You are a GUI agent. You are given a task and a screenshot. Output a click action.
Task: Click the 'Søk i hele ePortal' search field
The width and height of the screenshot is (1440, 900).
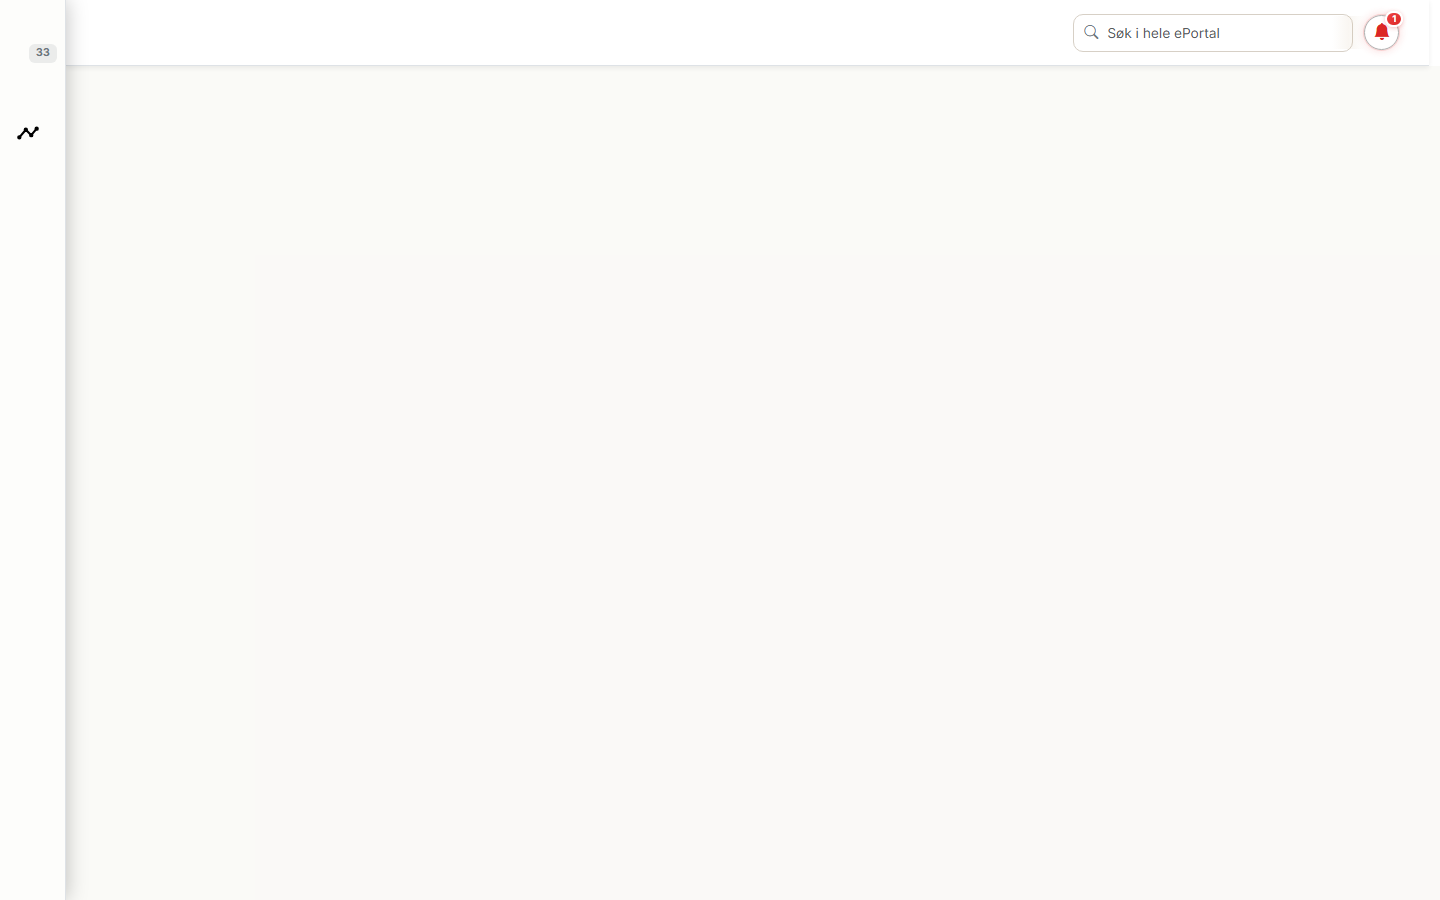(x=1212, y=33)
